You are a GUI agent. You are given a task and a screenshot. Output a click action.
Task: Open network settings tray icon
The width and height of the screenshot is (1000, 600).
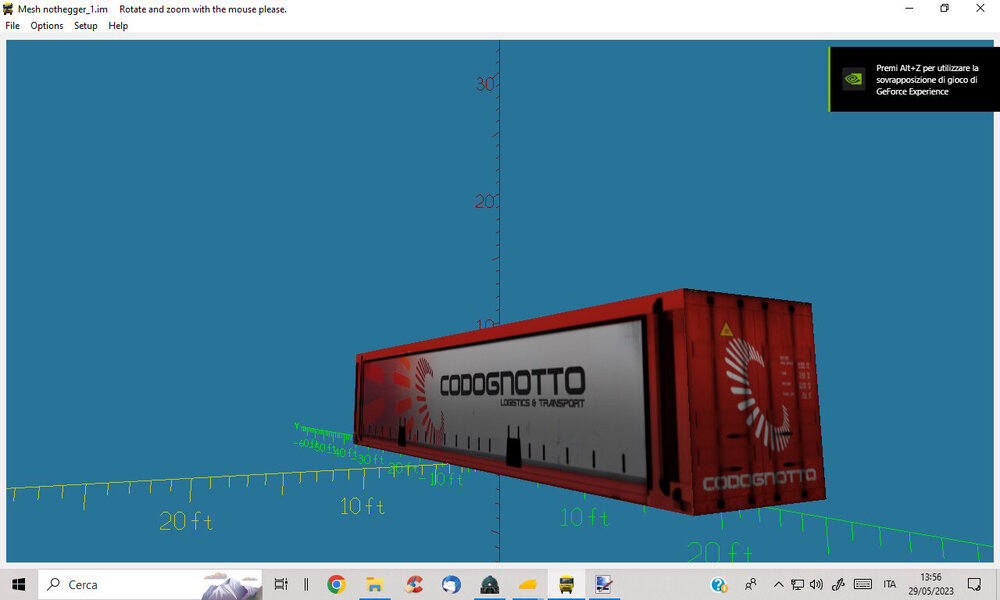(x=797, y=584)
